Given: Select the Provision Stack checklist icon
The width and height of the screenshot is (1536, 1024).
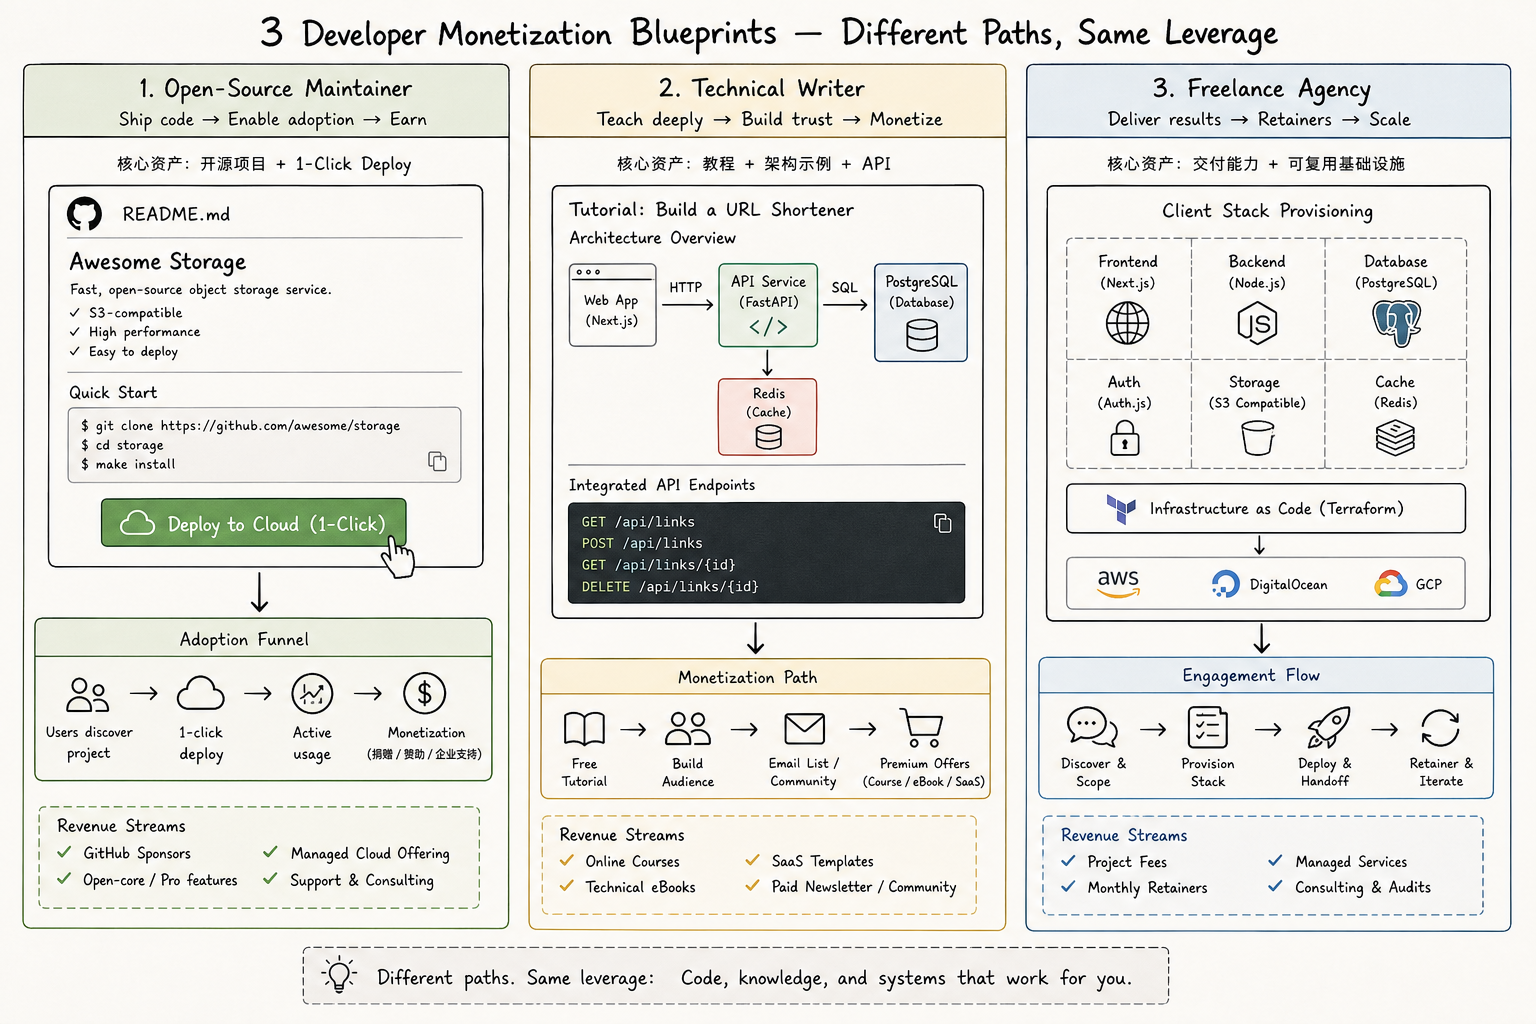Looking at the screenshot, I should pyautogui.click(x=1207, y=727).
